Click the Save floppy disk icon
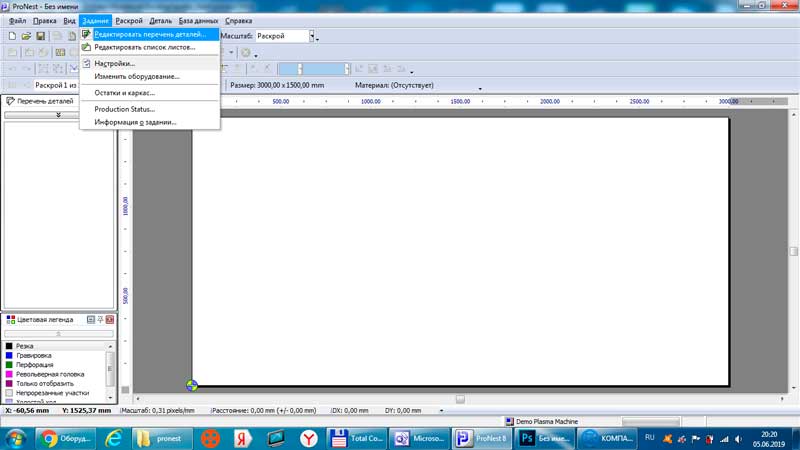This screenshot has height=450, width=800. (x=40, y=36)
